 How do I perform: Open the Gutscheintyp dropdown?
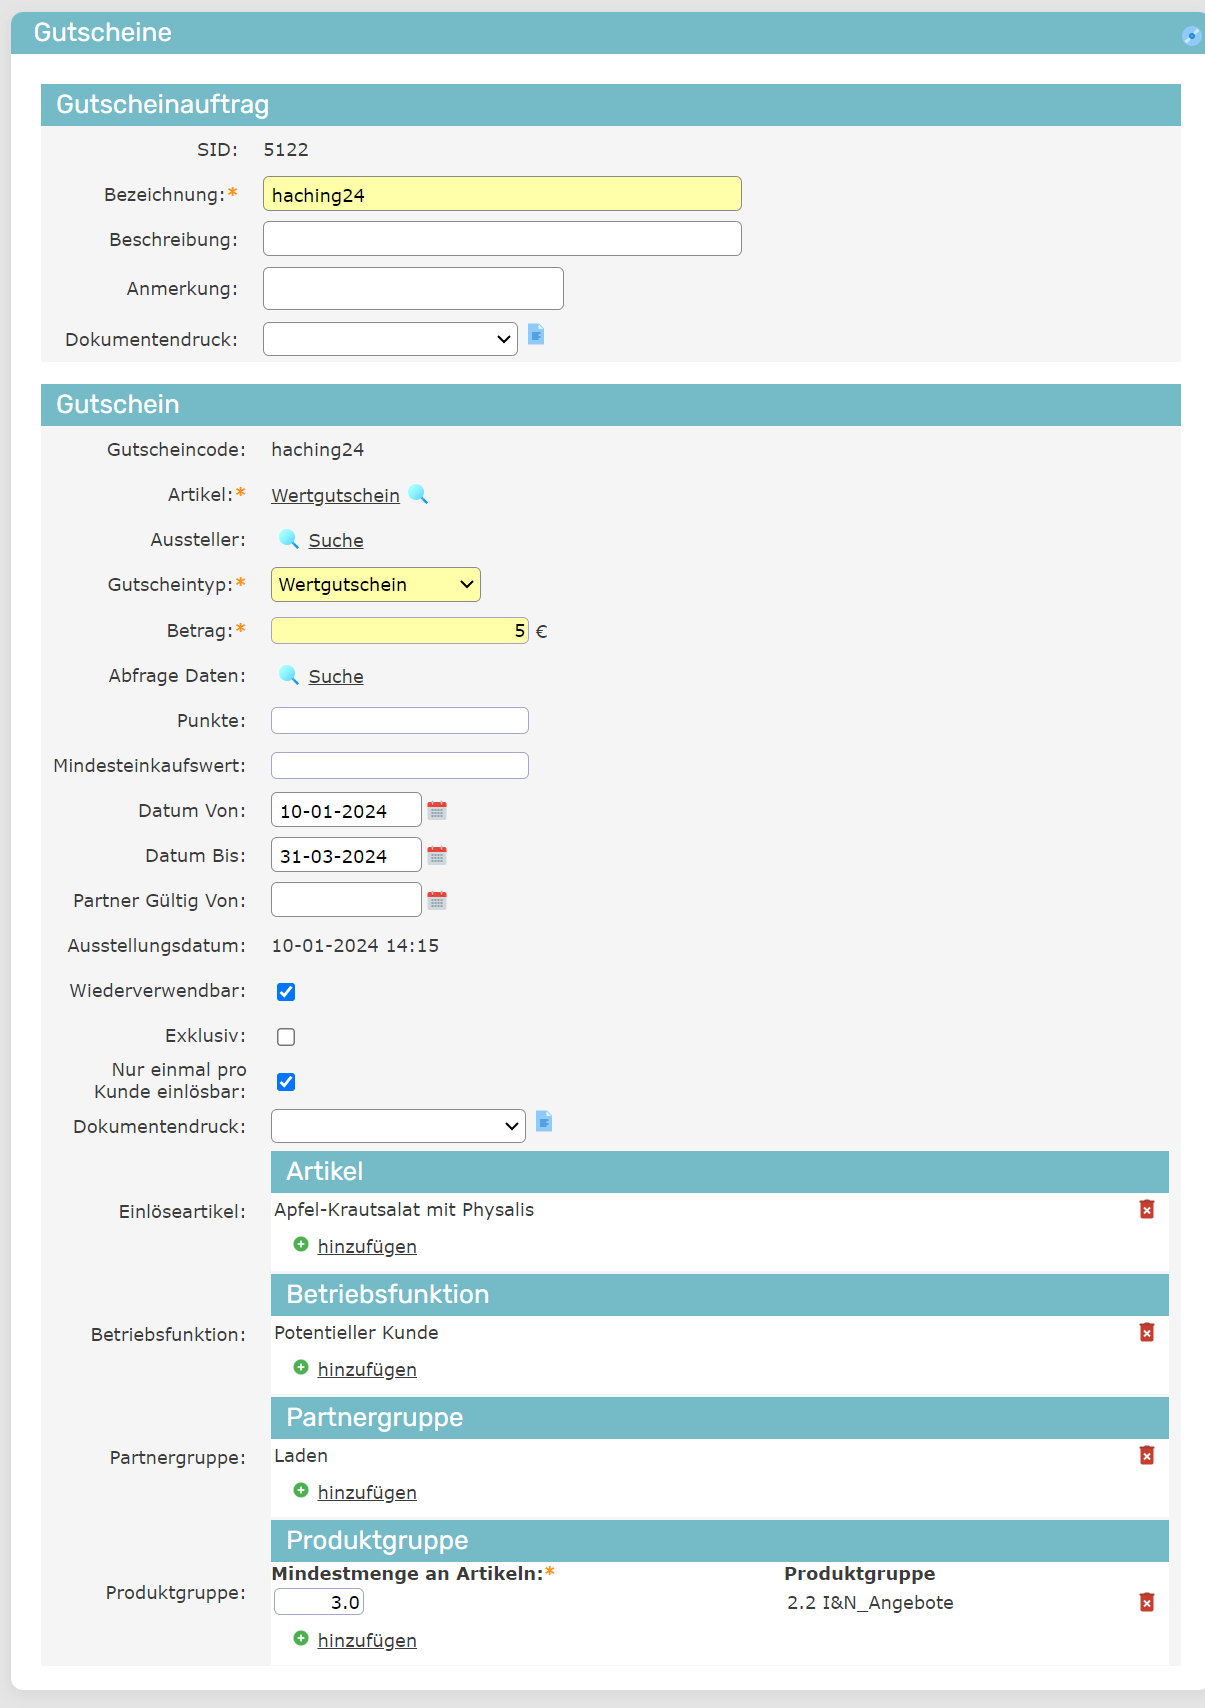tap(375, 585)
